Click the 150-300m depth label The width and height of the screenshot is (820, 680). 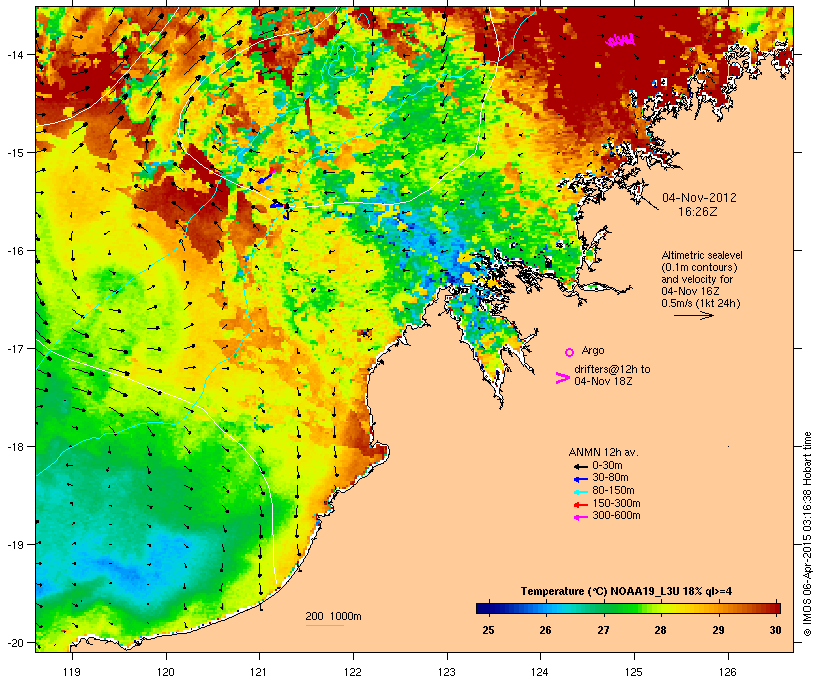(617, 503)
